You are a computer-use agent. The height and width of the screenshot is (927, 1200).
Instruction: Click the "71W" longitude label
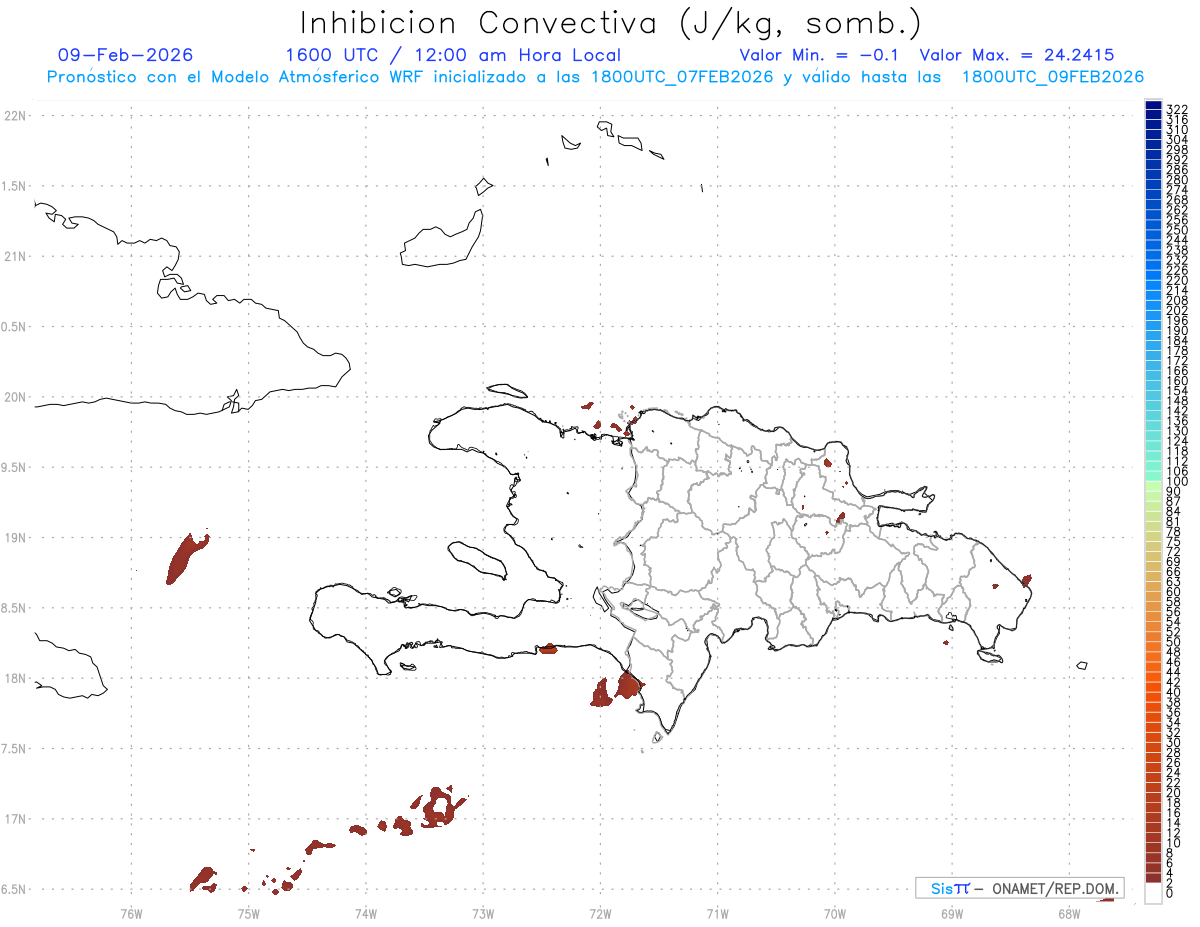[717, 913]
